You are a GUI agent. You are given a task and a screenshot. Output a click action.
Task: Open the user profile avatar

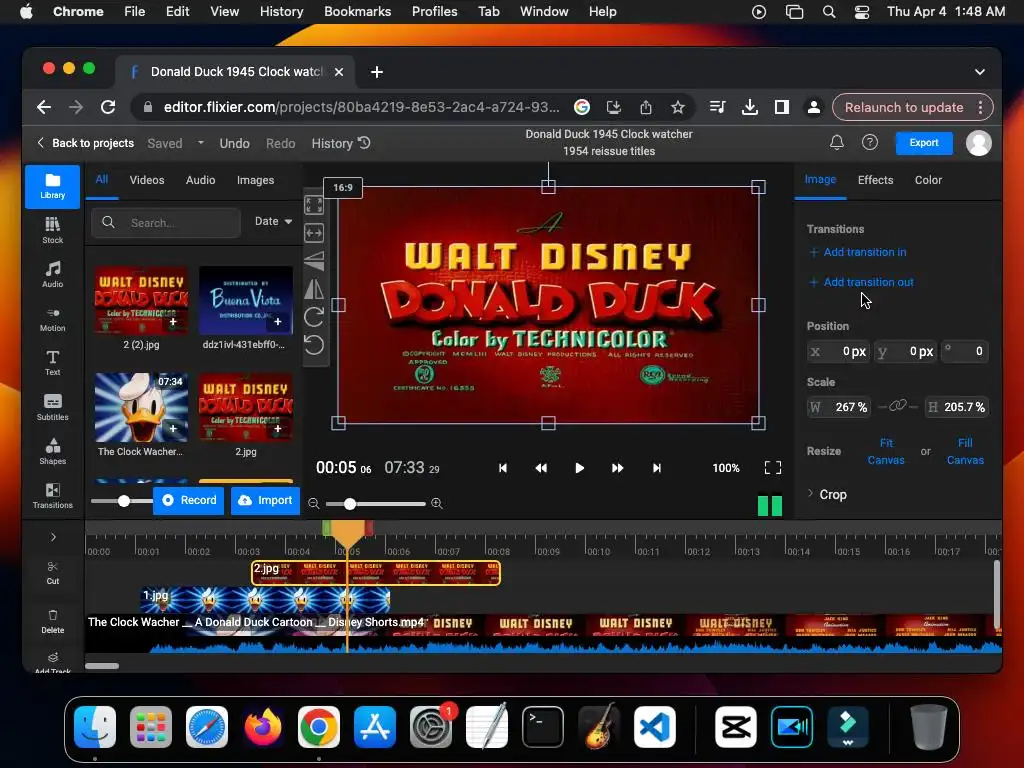click(x=978, y=143)
